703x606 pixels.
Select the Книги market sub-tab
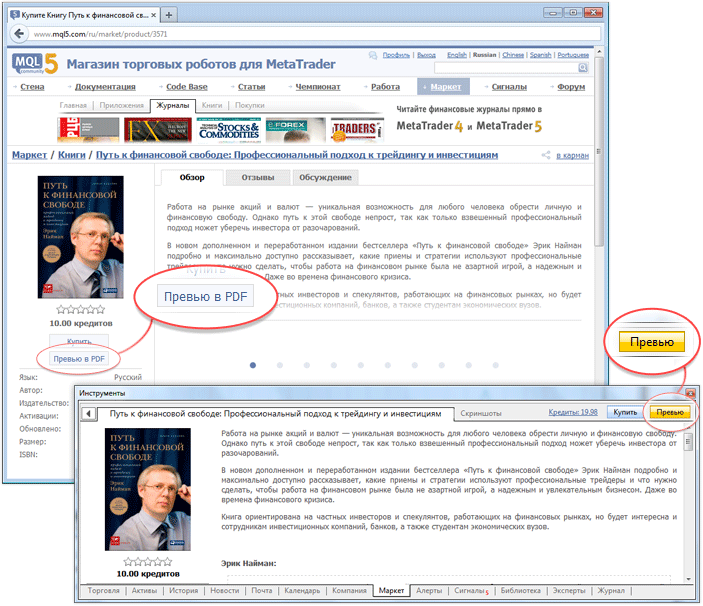[212, 105]
